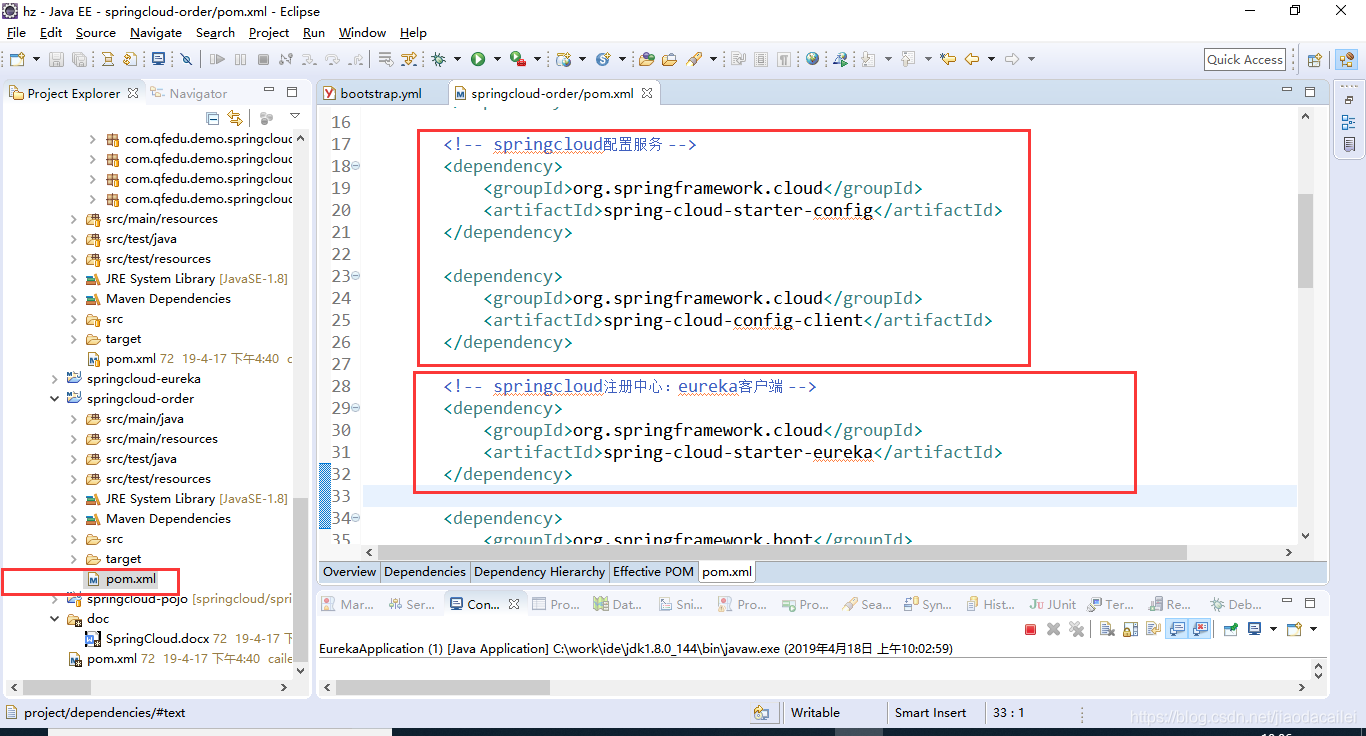Click the Save toolbar icon
Screen dimensions: 1366x736
[x=56, y=59]
